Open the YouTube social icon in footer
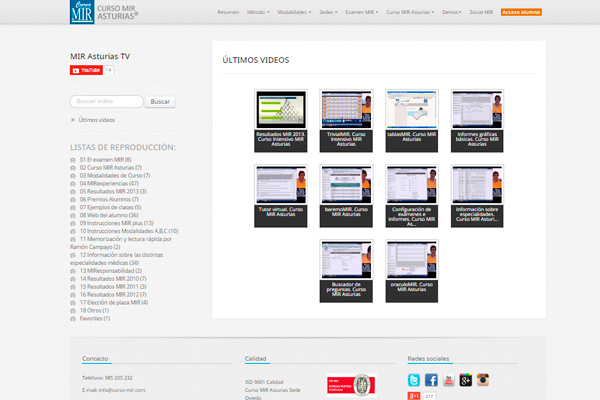This screenshot has height=400, width=600. pos(448,380)
